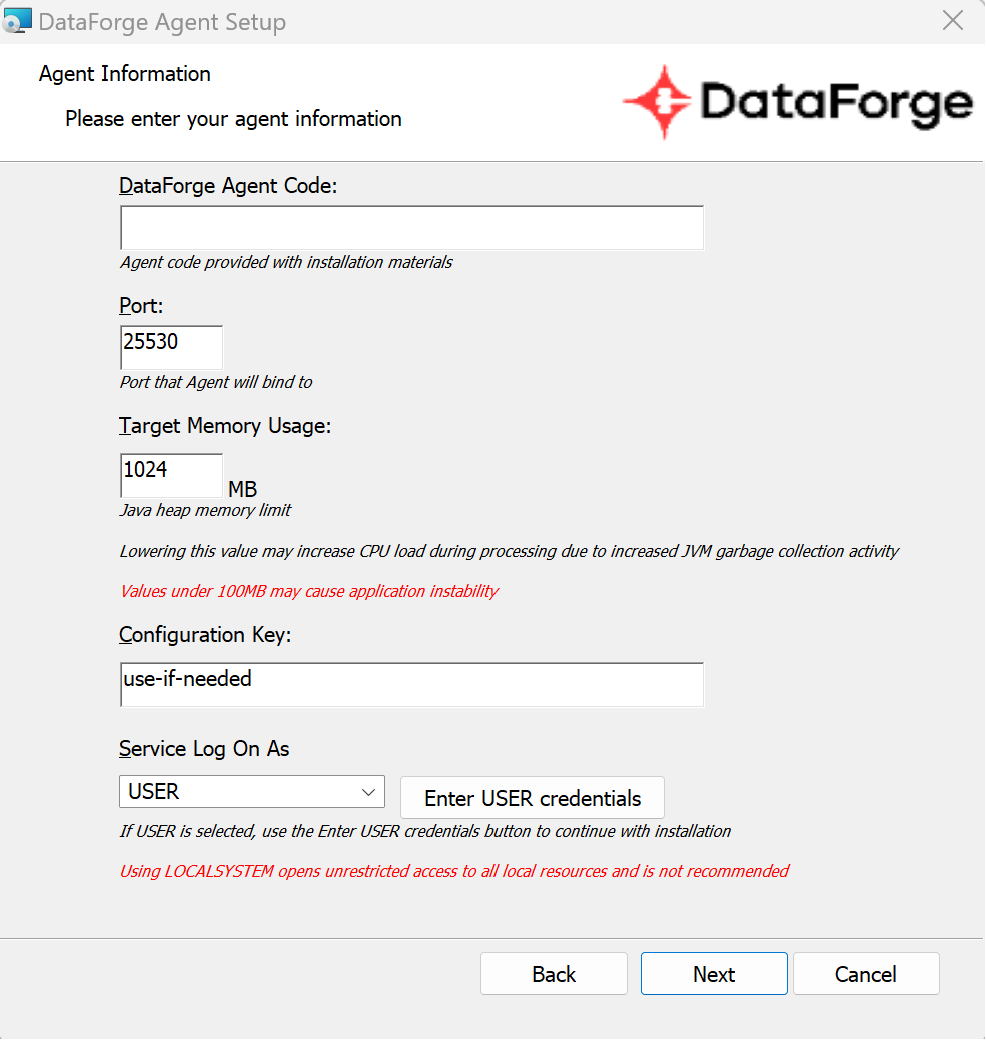This screenshot has height=1040, width=986.
Task: Click the Target Memory Usage label
Action: click(225, 426)
